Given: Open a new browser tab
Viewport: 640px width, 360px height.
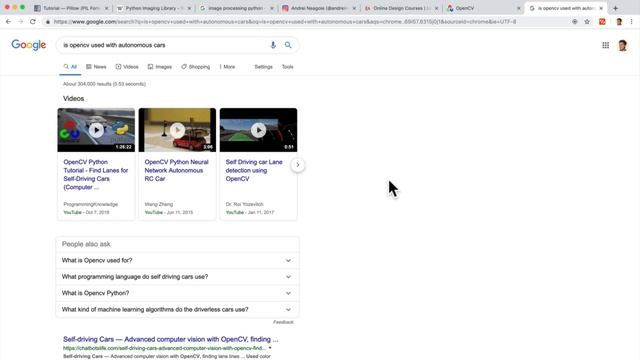Looking at the screenshot, I should pyautogui.click(x=616, y=8).
